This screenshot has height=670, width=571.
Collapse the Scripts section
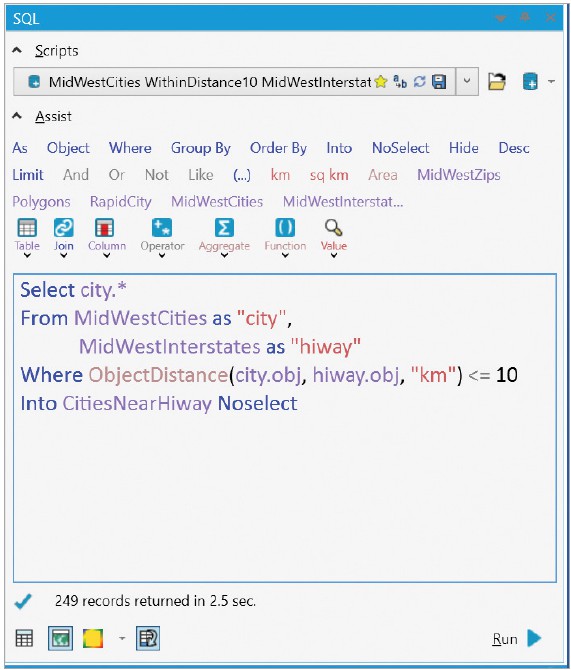[17, 50]
